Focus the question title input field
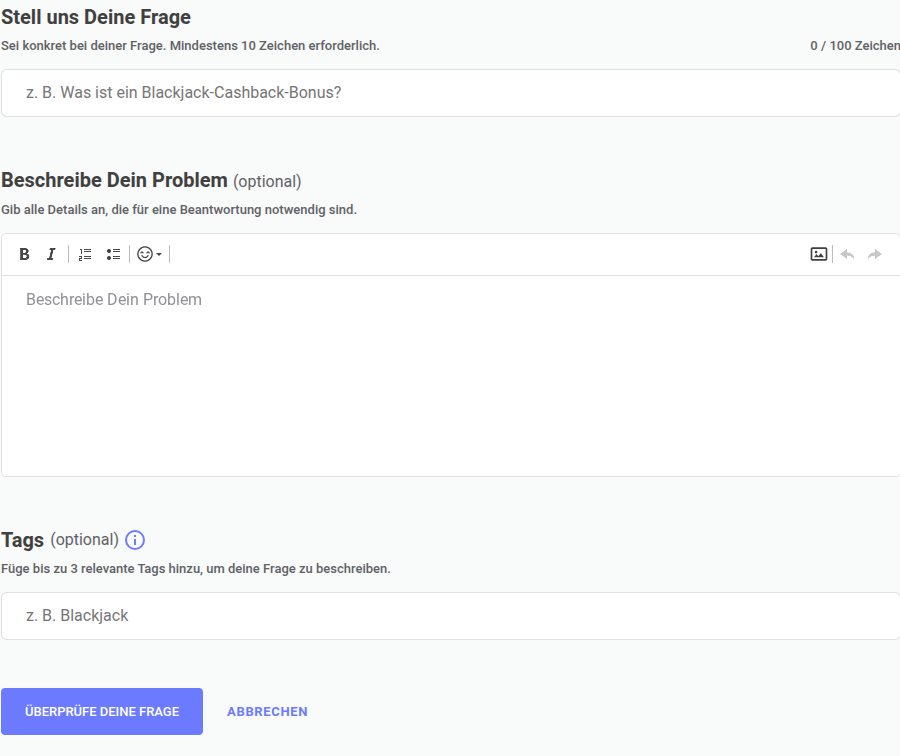 click(451, 93)
